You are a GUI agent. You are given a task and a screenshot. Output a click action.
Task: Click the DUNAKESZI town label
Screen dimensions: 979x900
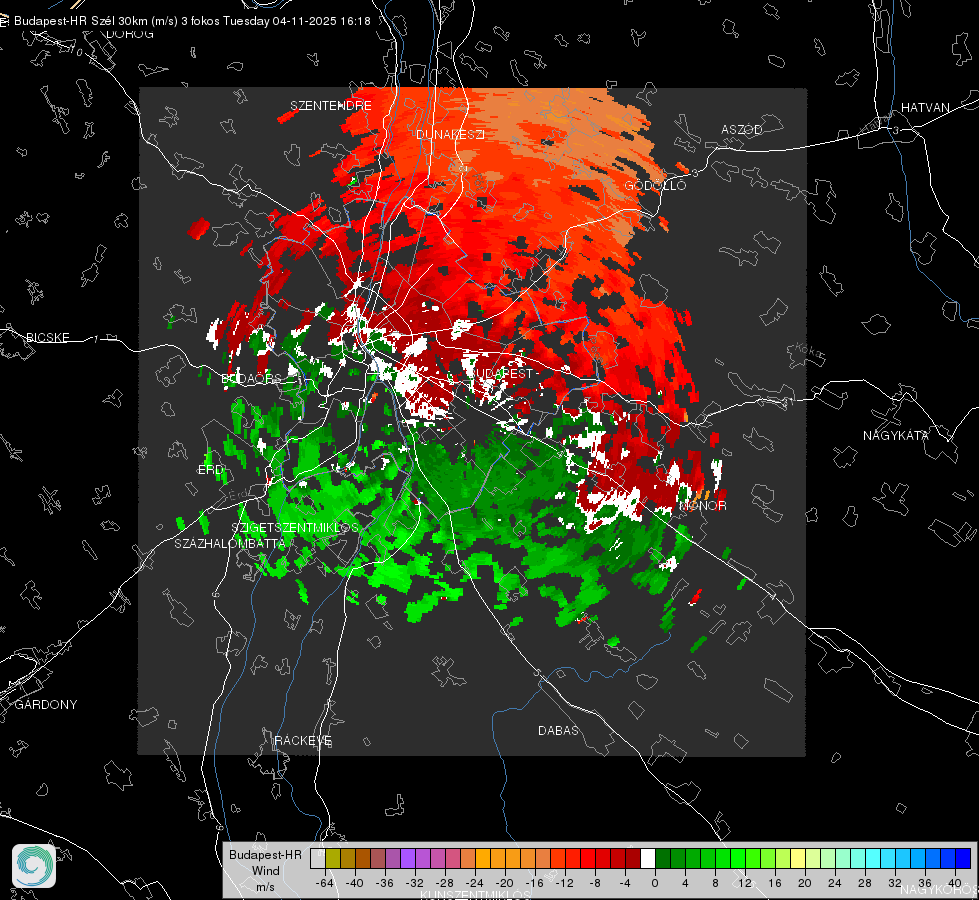(x=450, y=134)
